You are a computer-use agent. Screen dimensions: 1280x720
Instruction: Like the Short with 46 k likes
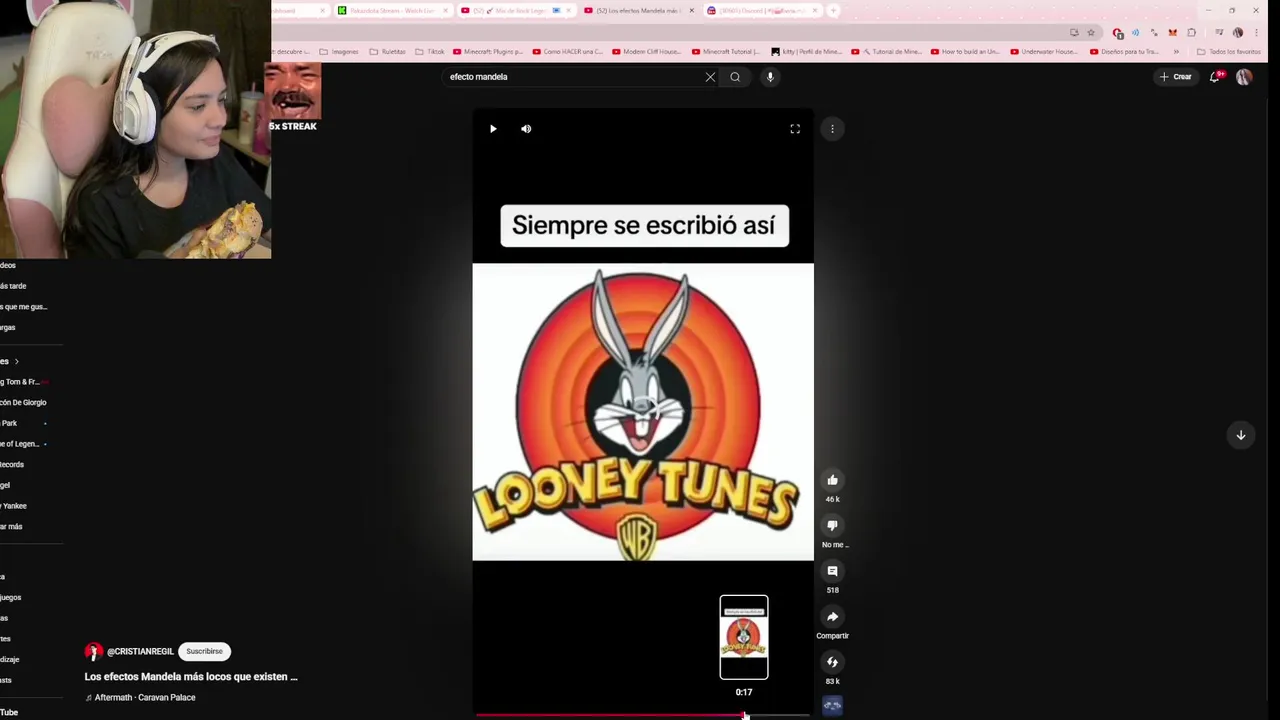pyautogui.click(x=832, y=480)
